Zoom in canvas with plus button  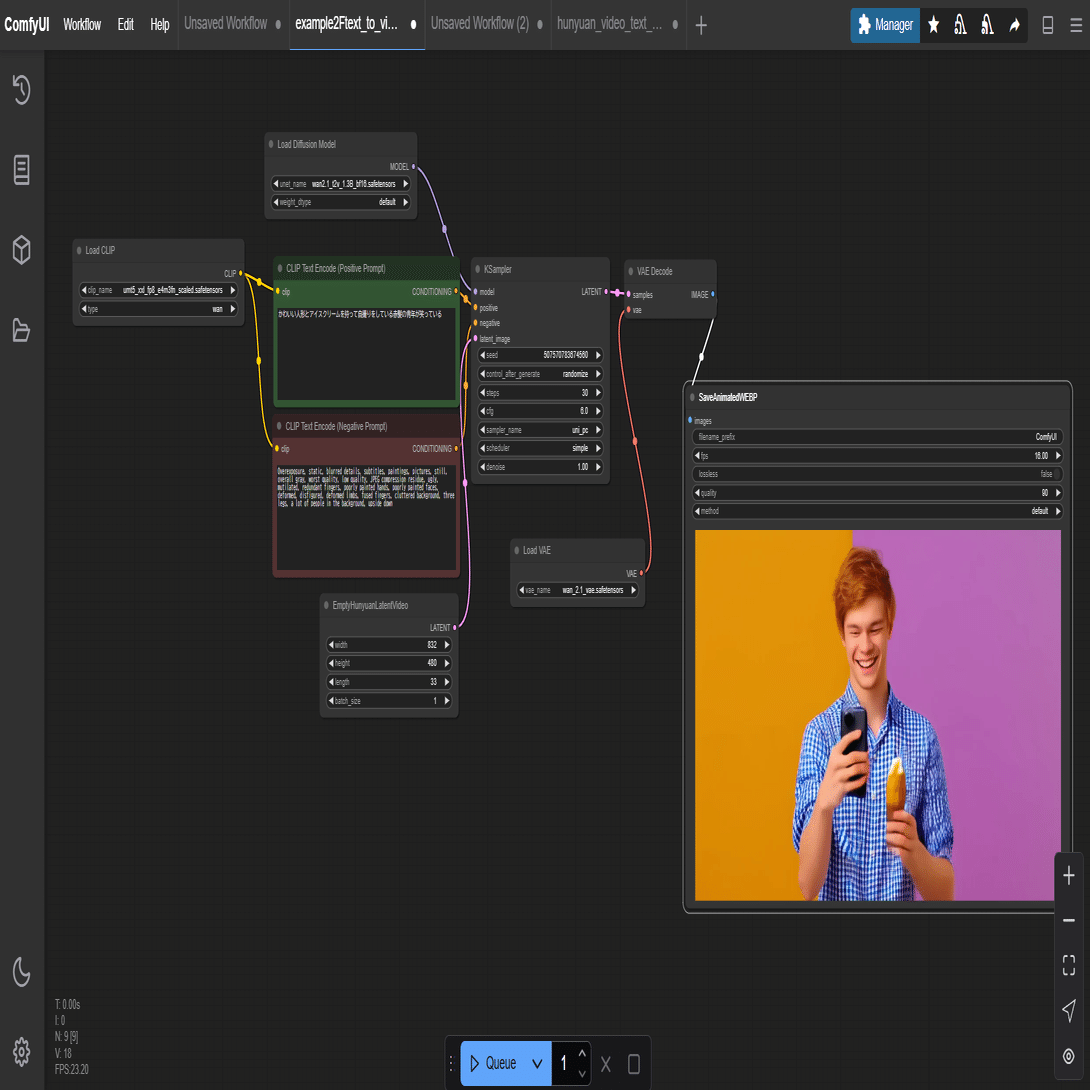1068,875
